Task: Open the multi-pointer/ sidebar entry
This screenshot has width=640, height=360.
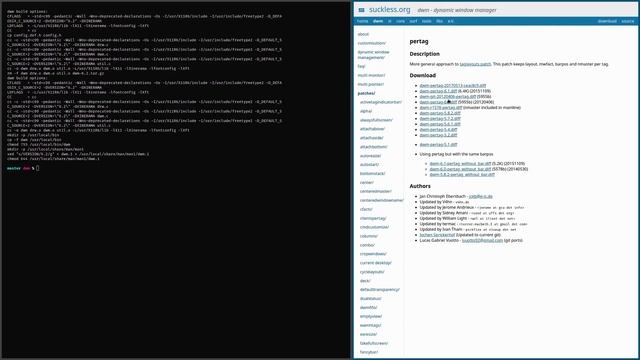Action: click(x=371, y=84)
